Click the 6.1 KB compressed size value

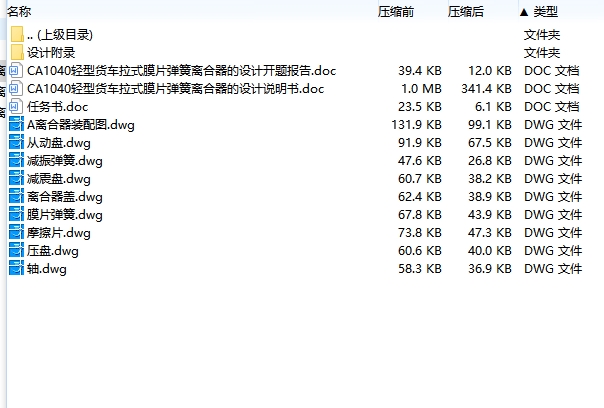[x=493, y=107]
